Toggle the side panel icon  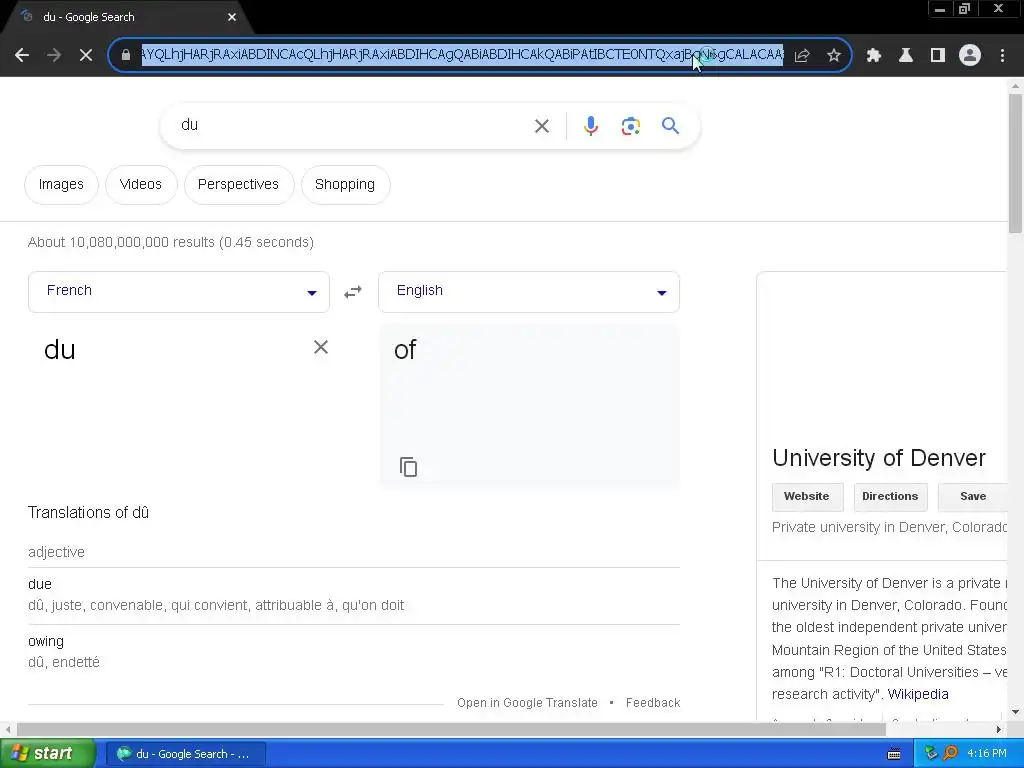(938, 55)
